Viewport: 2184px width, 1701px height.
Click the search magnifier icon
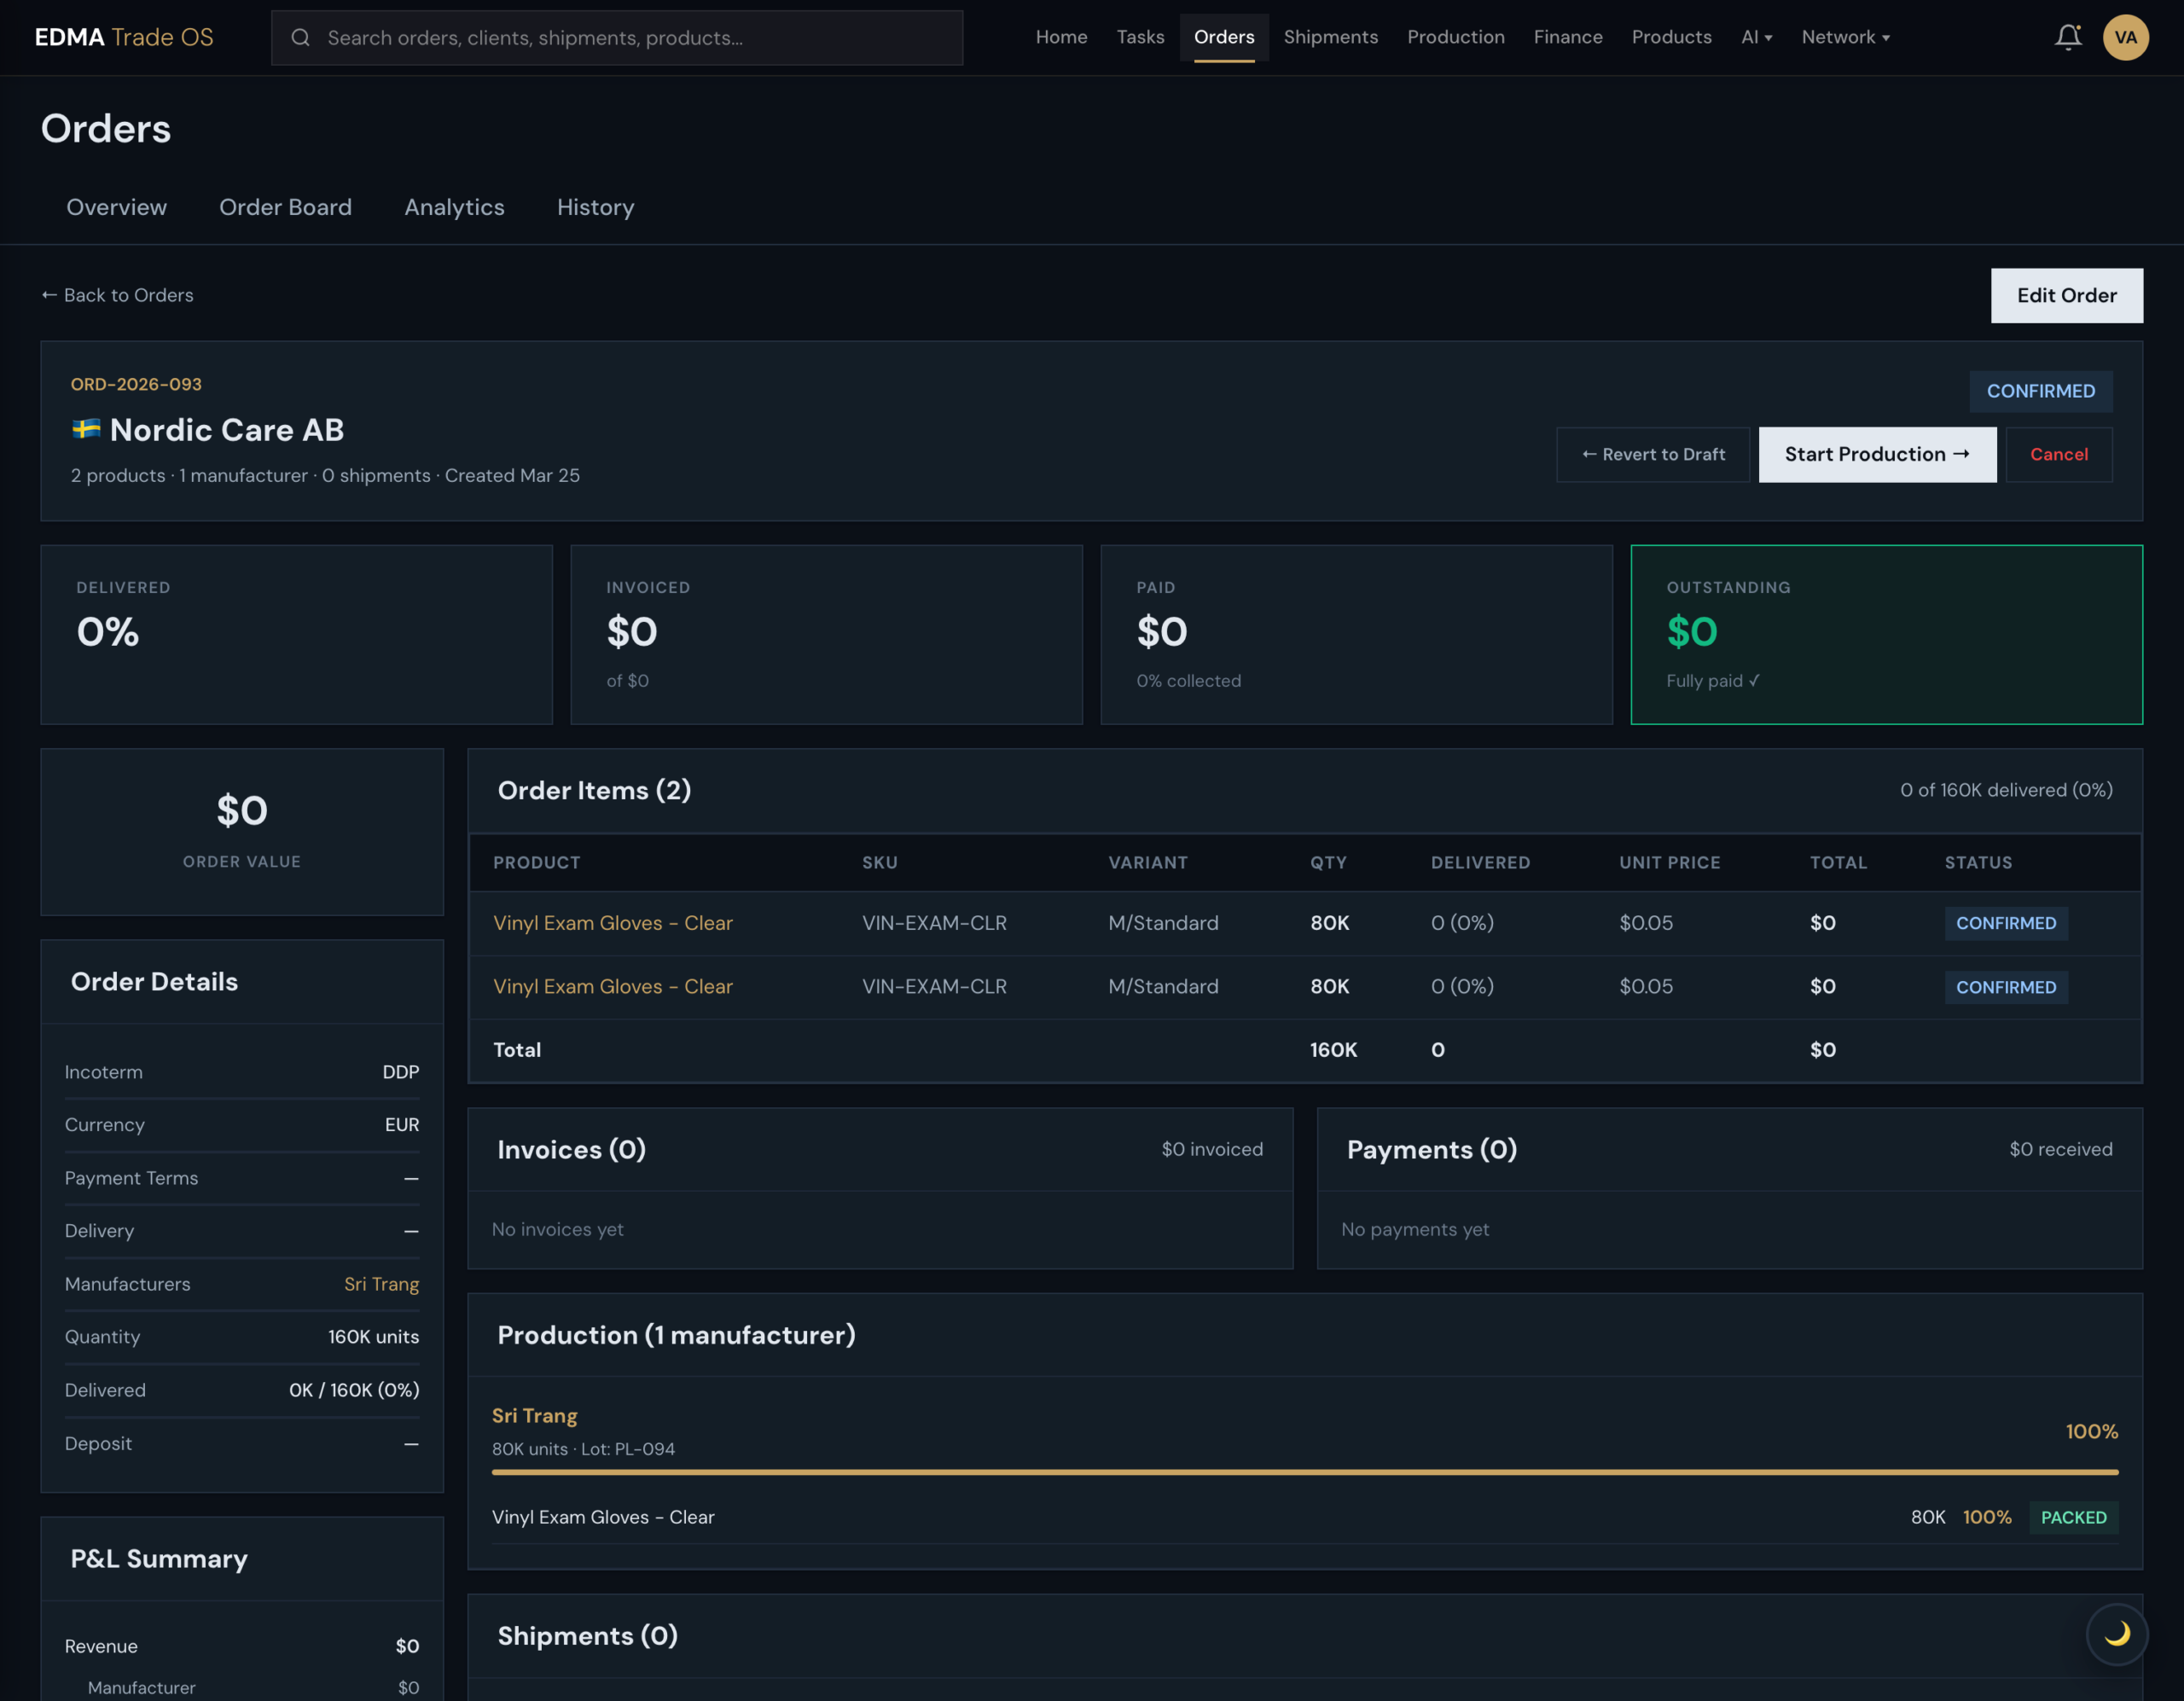click(x=300, y=38)
